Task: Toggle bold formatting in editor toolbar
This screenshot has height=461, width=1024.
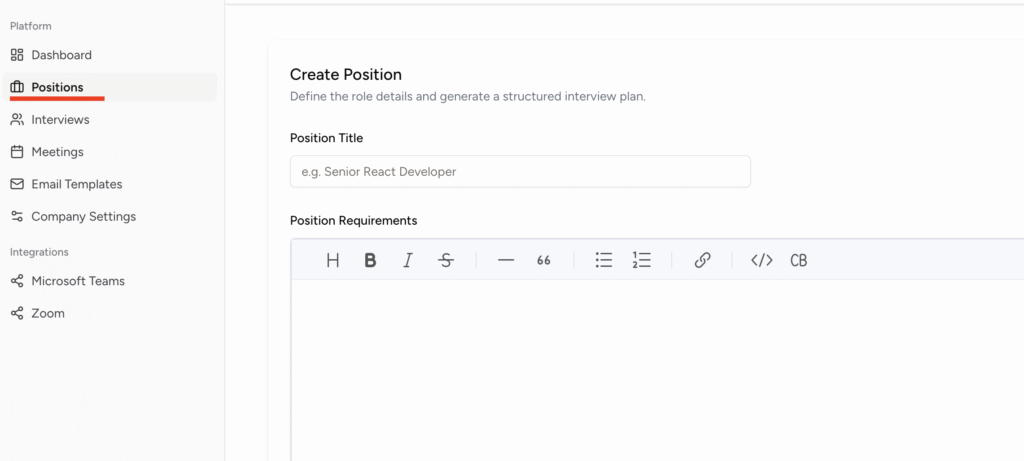Action: tap(370, 260)
